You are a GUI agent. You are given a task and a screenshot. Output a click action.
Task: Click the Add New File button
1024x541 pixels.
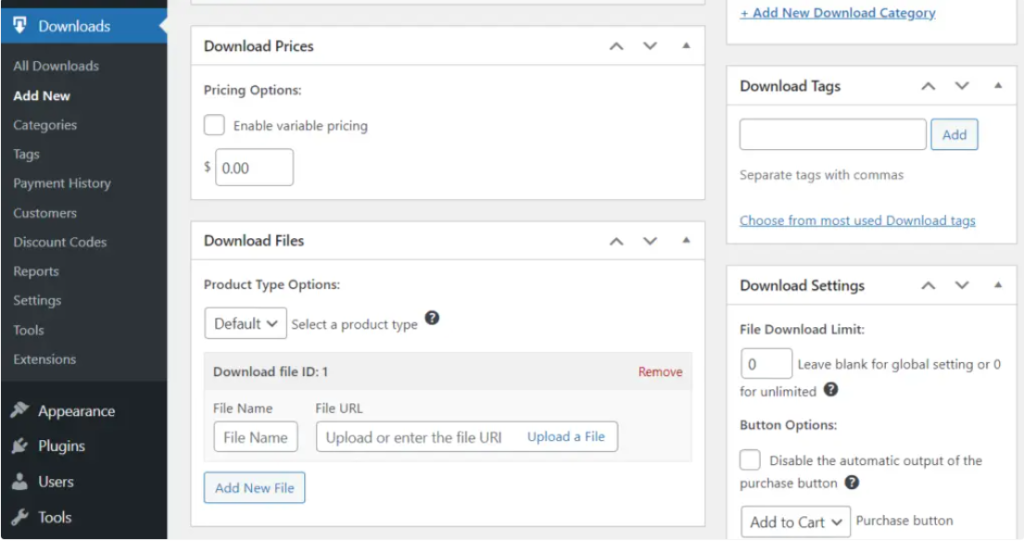254,488
